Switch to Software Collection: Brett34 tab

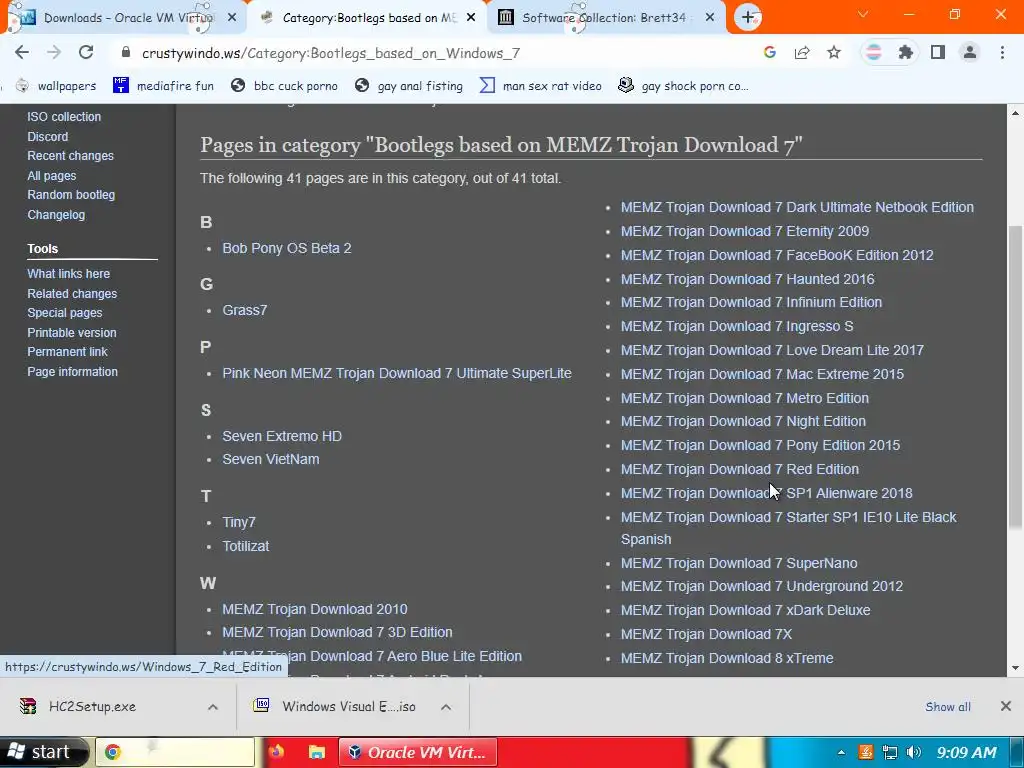[x=607, y=18]
